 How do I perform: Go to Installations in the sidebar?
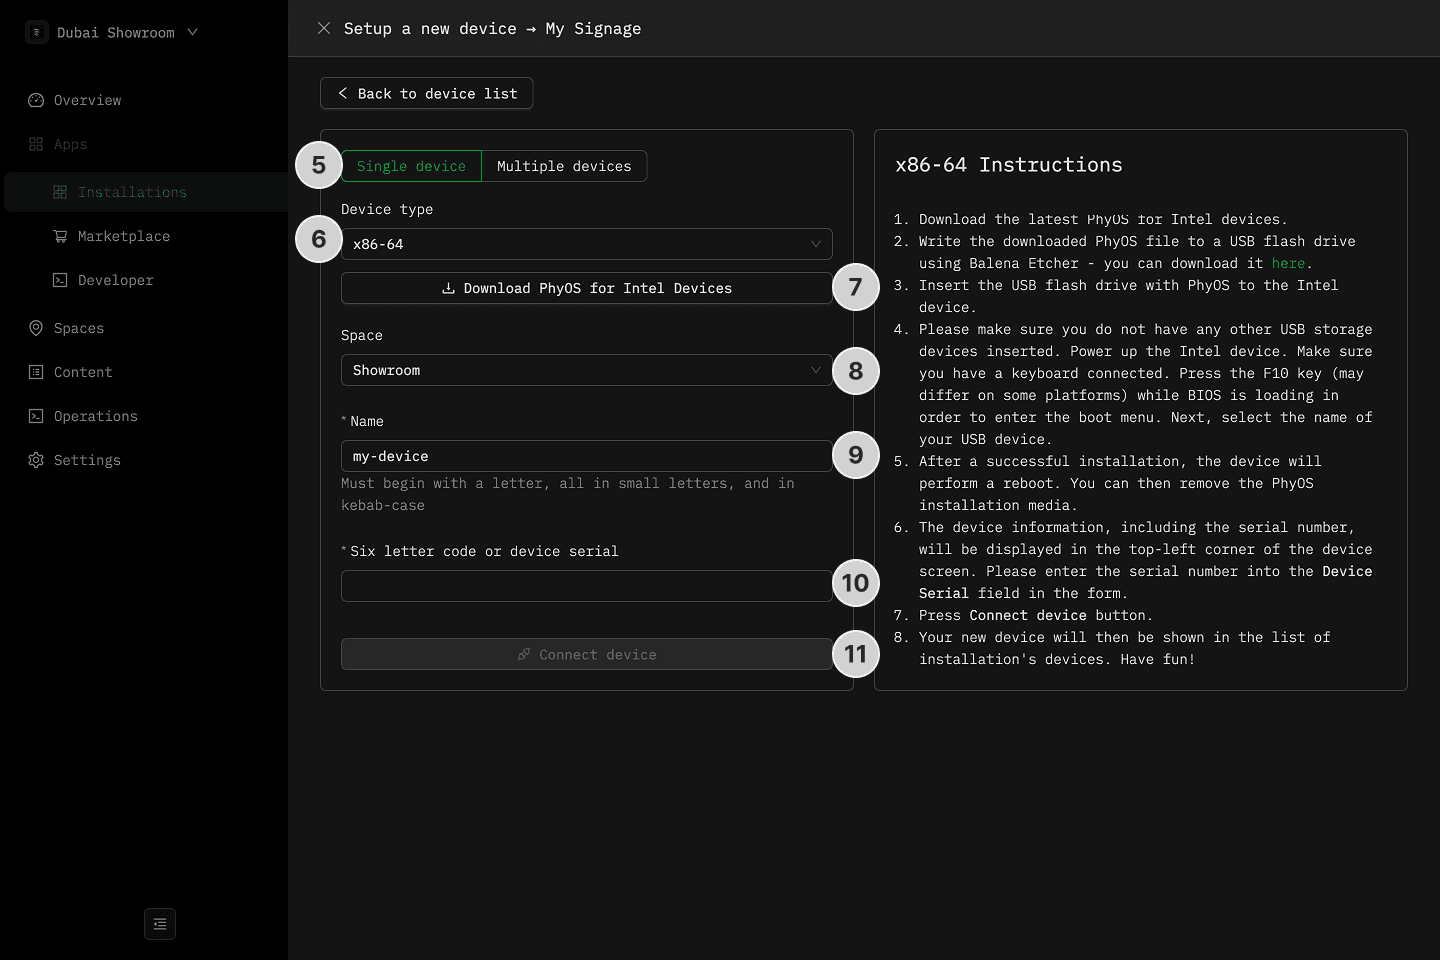(x=132, y=192)
